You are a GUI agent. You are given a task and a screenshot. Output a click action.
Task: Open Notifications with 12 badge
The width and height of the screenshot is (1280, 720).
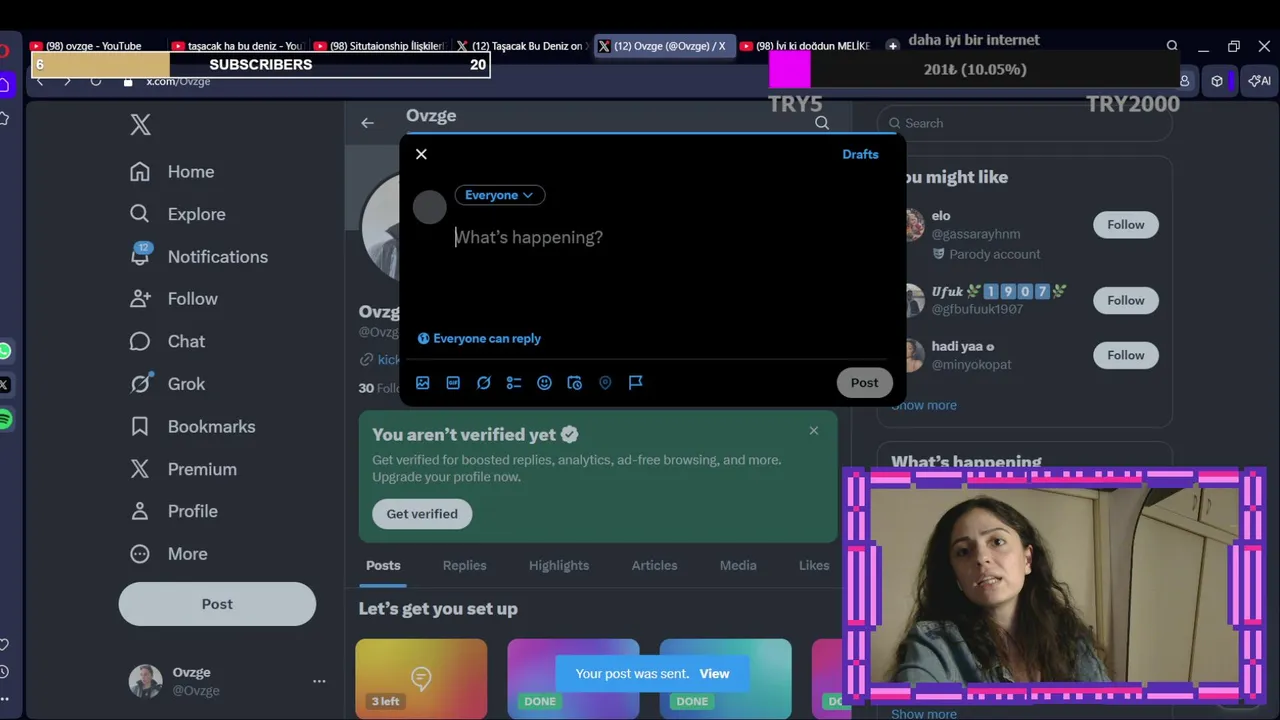pyautogui.click(x=199, y=257)
